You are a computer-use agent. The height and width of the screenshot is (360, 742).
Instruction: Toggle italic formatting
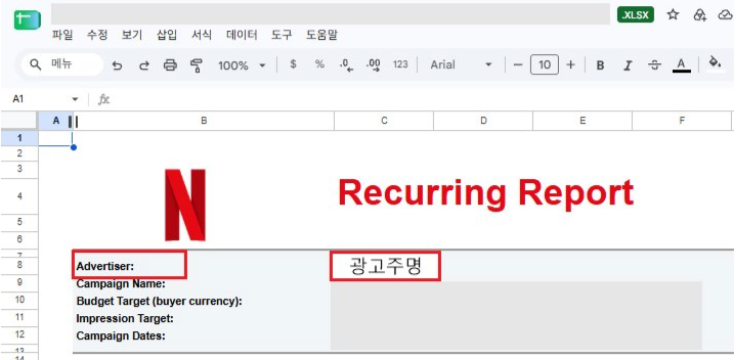pyautogui.click(x=627, y=65)
